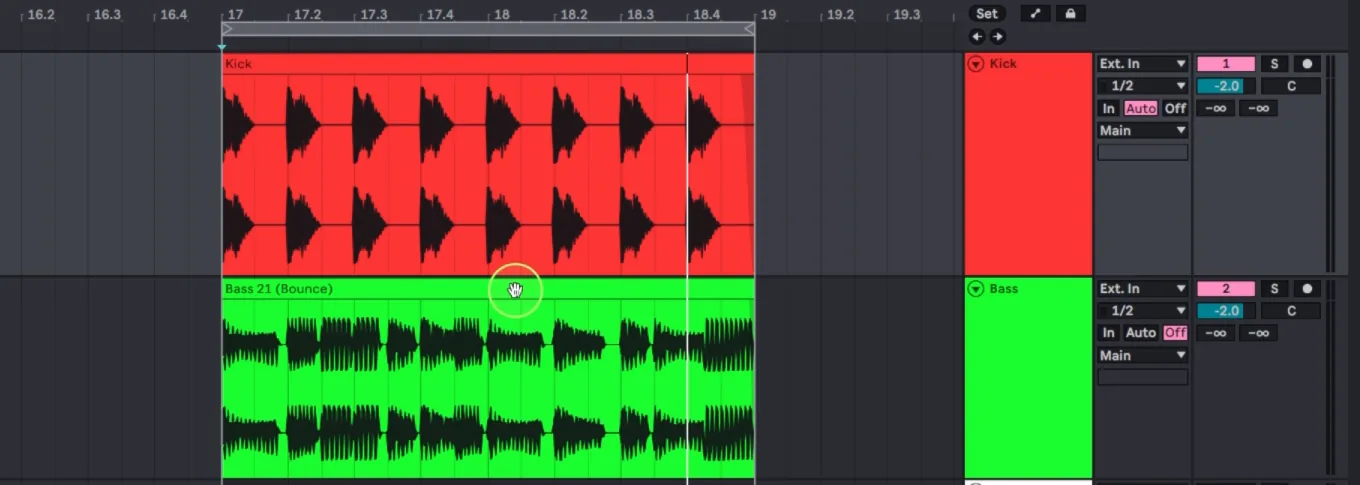Toggle the Lock Envelopes padlock icon
This screenshot has width=1360, height=485.
(x=1070, y=14)
